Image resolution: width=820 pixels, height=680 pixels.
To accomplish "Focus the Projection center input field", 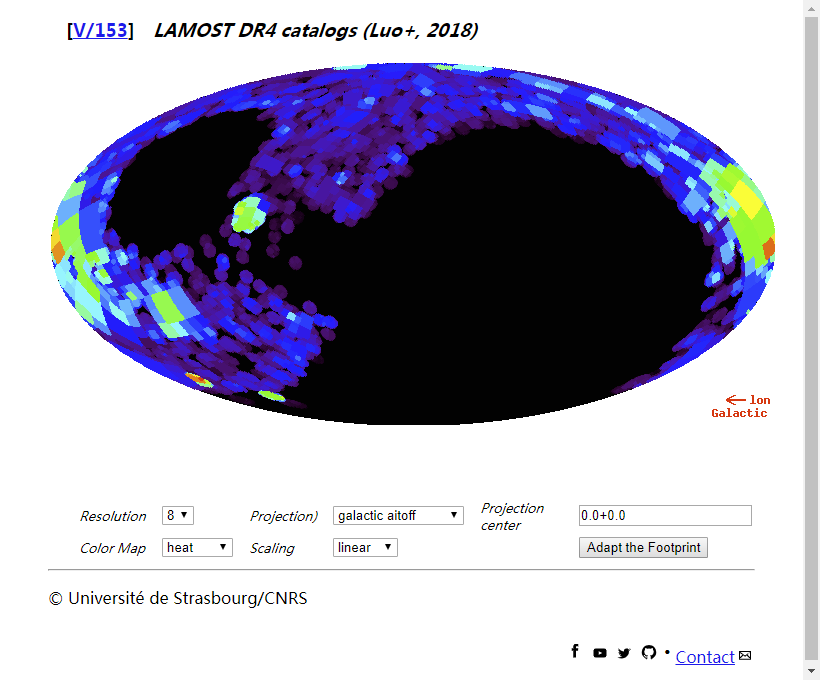I will (x=665, y=515).
